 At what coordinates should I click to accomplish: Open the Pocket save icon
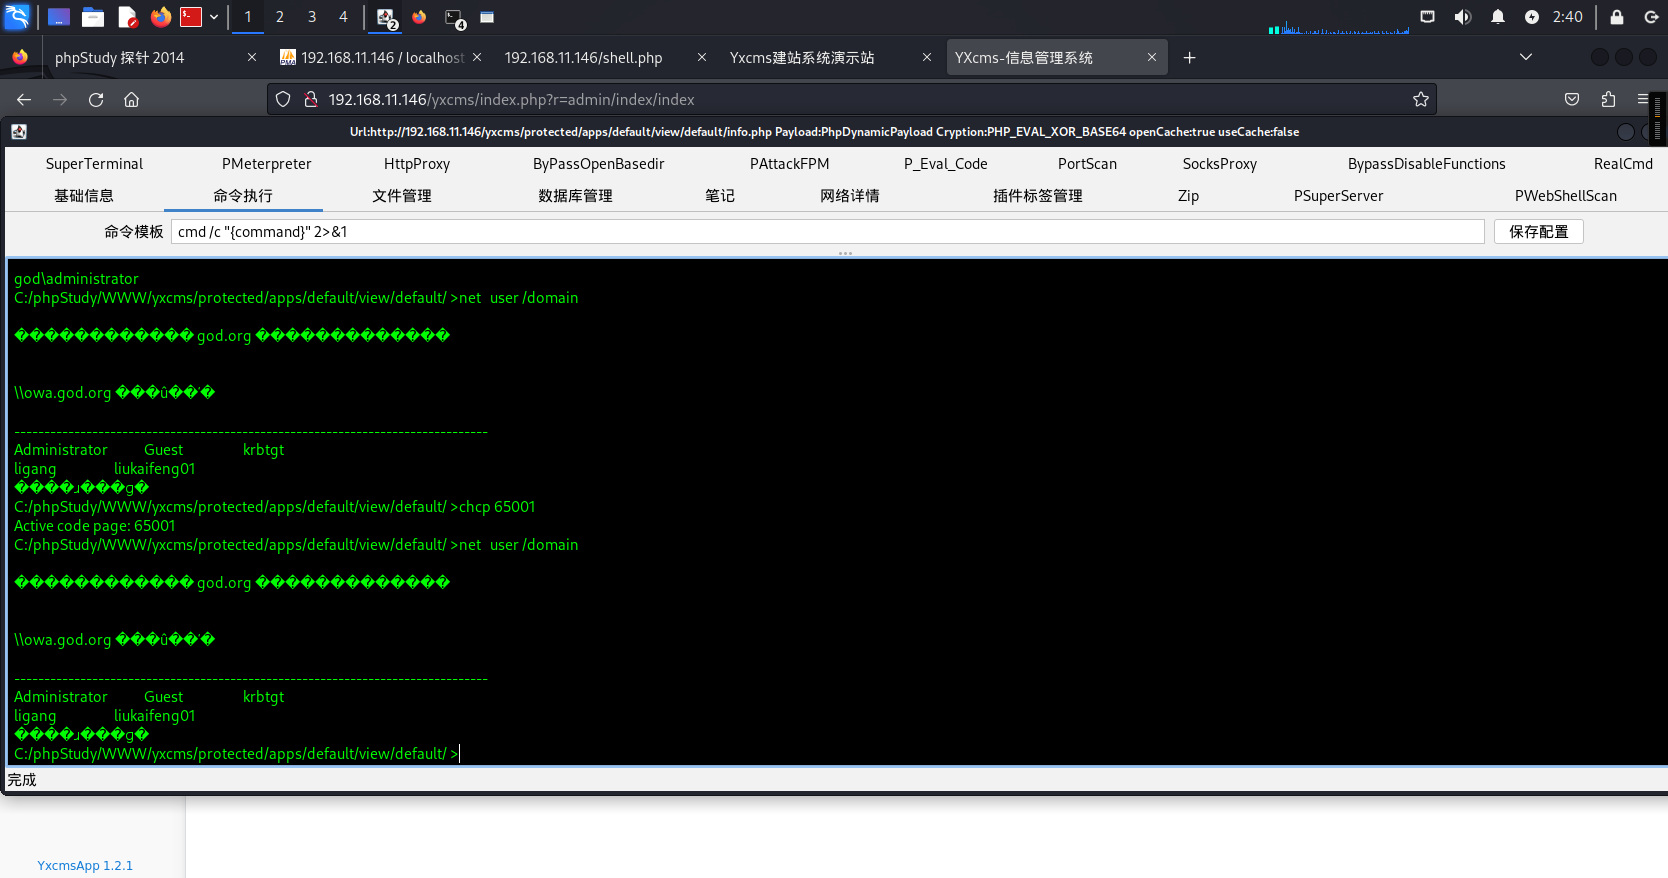pyautogui.click(x=1572, y=99)
